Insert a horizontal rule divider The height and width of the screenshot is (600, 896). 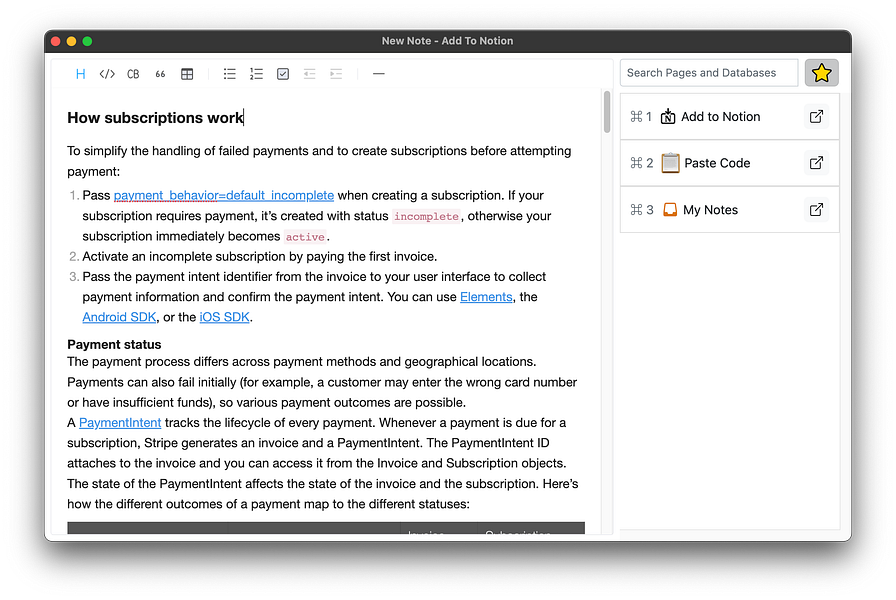pyautogui.click(x=379, y=73)
